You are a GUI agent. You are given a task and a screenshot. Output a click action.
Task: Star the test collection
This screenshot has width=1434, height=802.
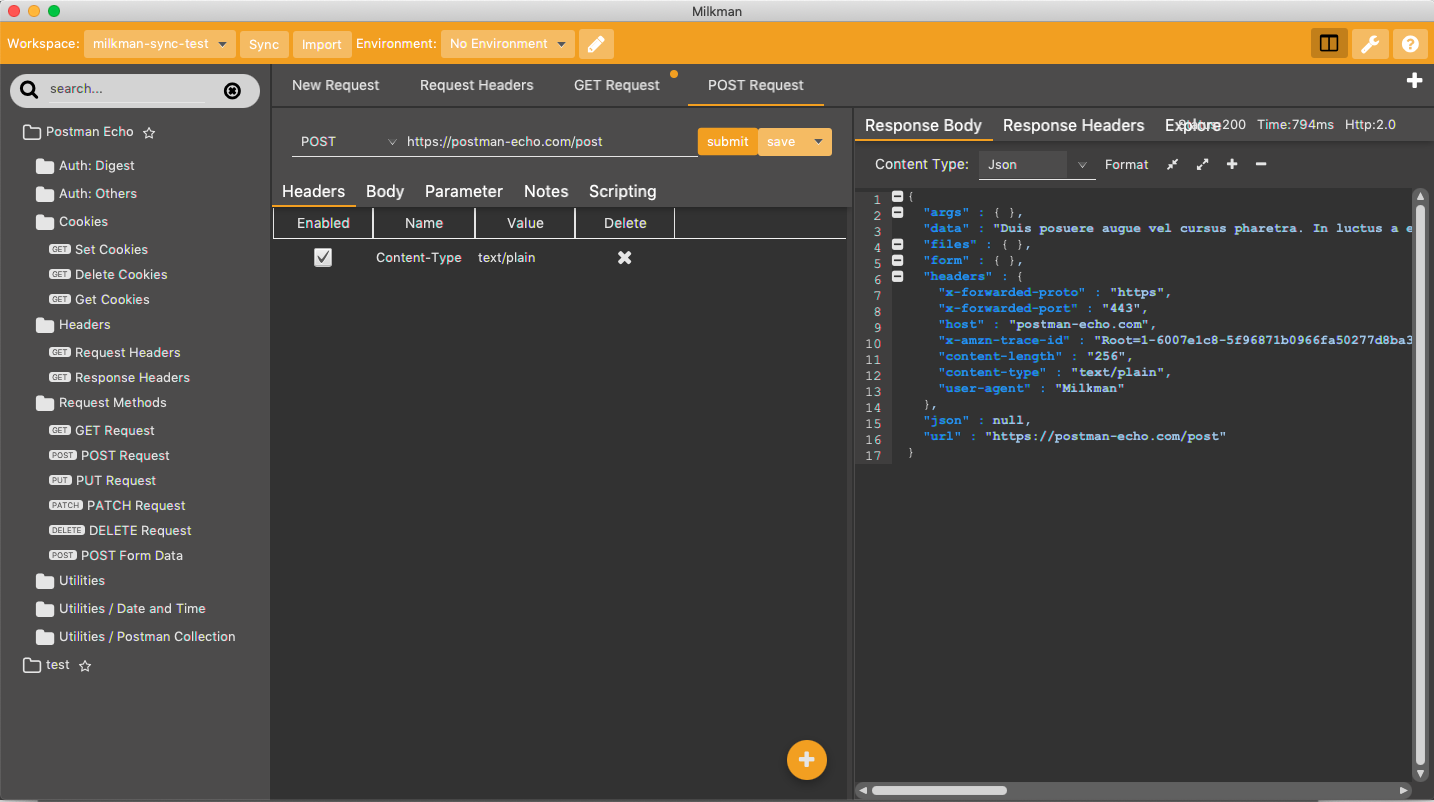pyautogui.click(x=85, y=665)
